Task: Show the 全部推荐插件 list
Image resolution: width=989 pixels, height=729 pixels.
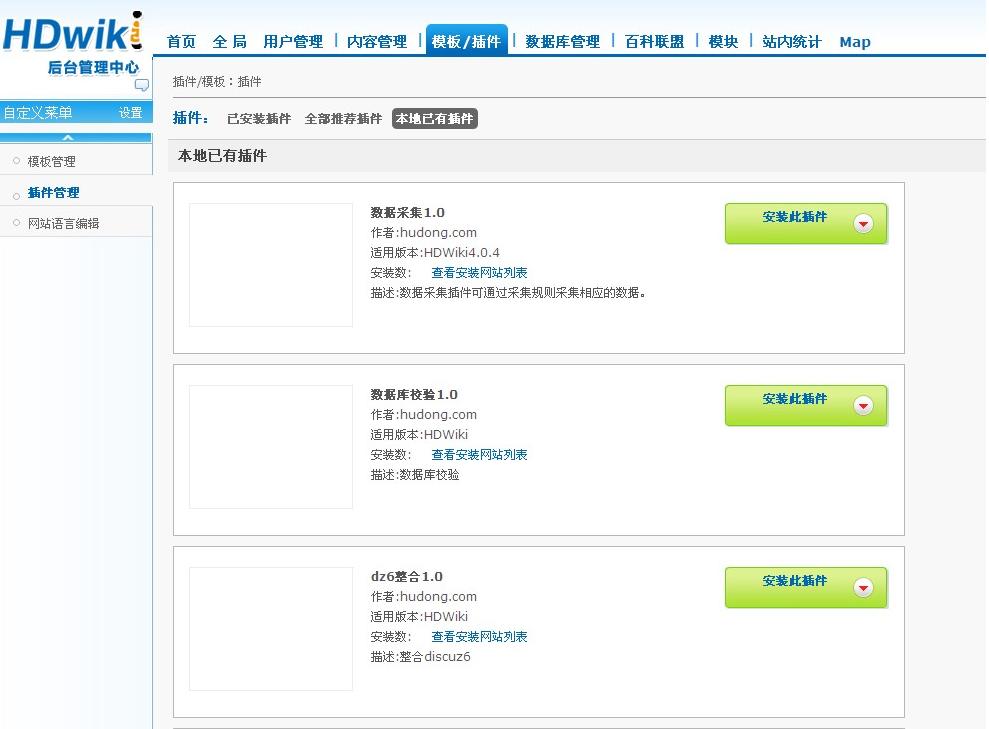Action: 343,119
